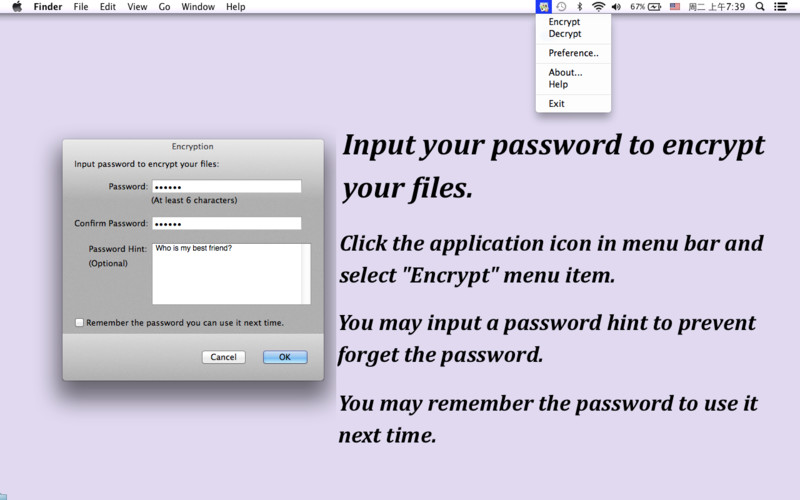Open Notification Center list icon
This screenshot has height=500, width=800.
(782, 6)
